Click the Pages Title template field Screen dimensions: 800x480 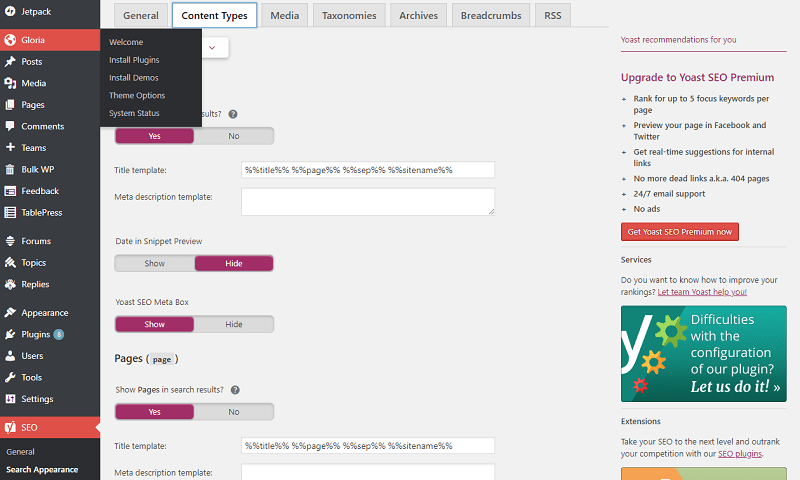[x=368, y=446]
